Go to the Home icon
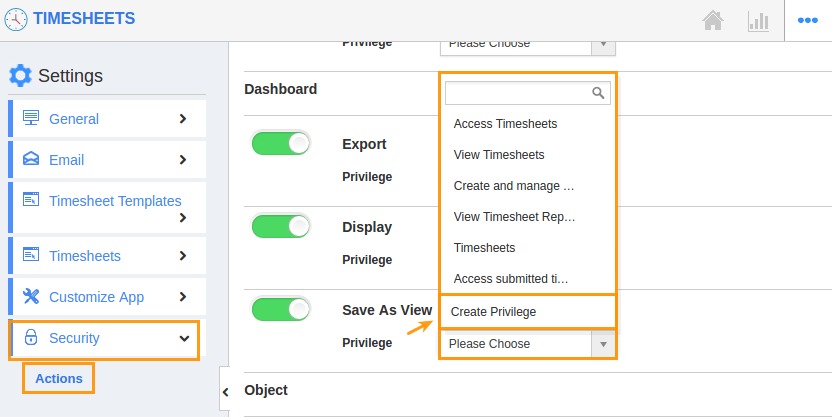 [x=713, y=21]
